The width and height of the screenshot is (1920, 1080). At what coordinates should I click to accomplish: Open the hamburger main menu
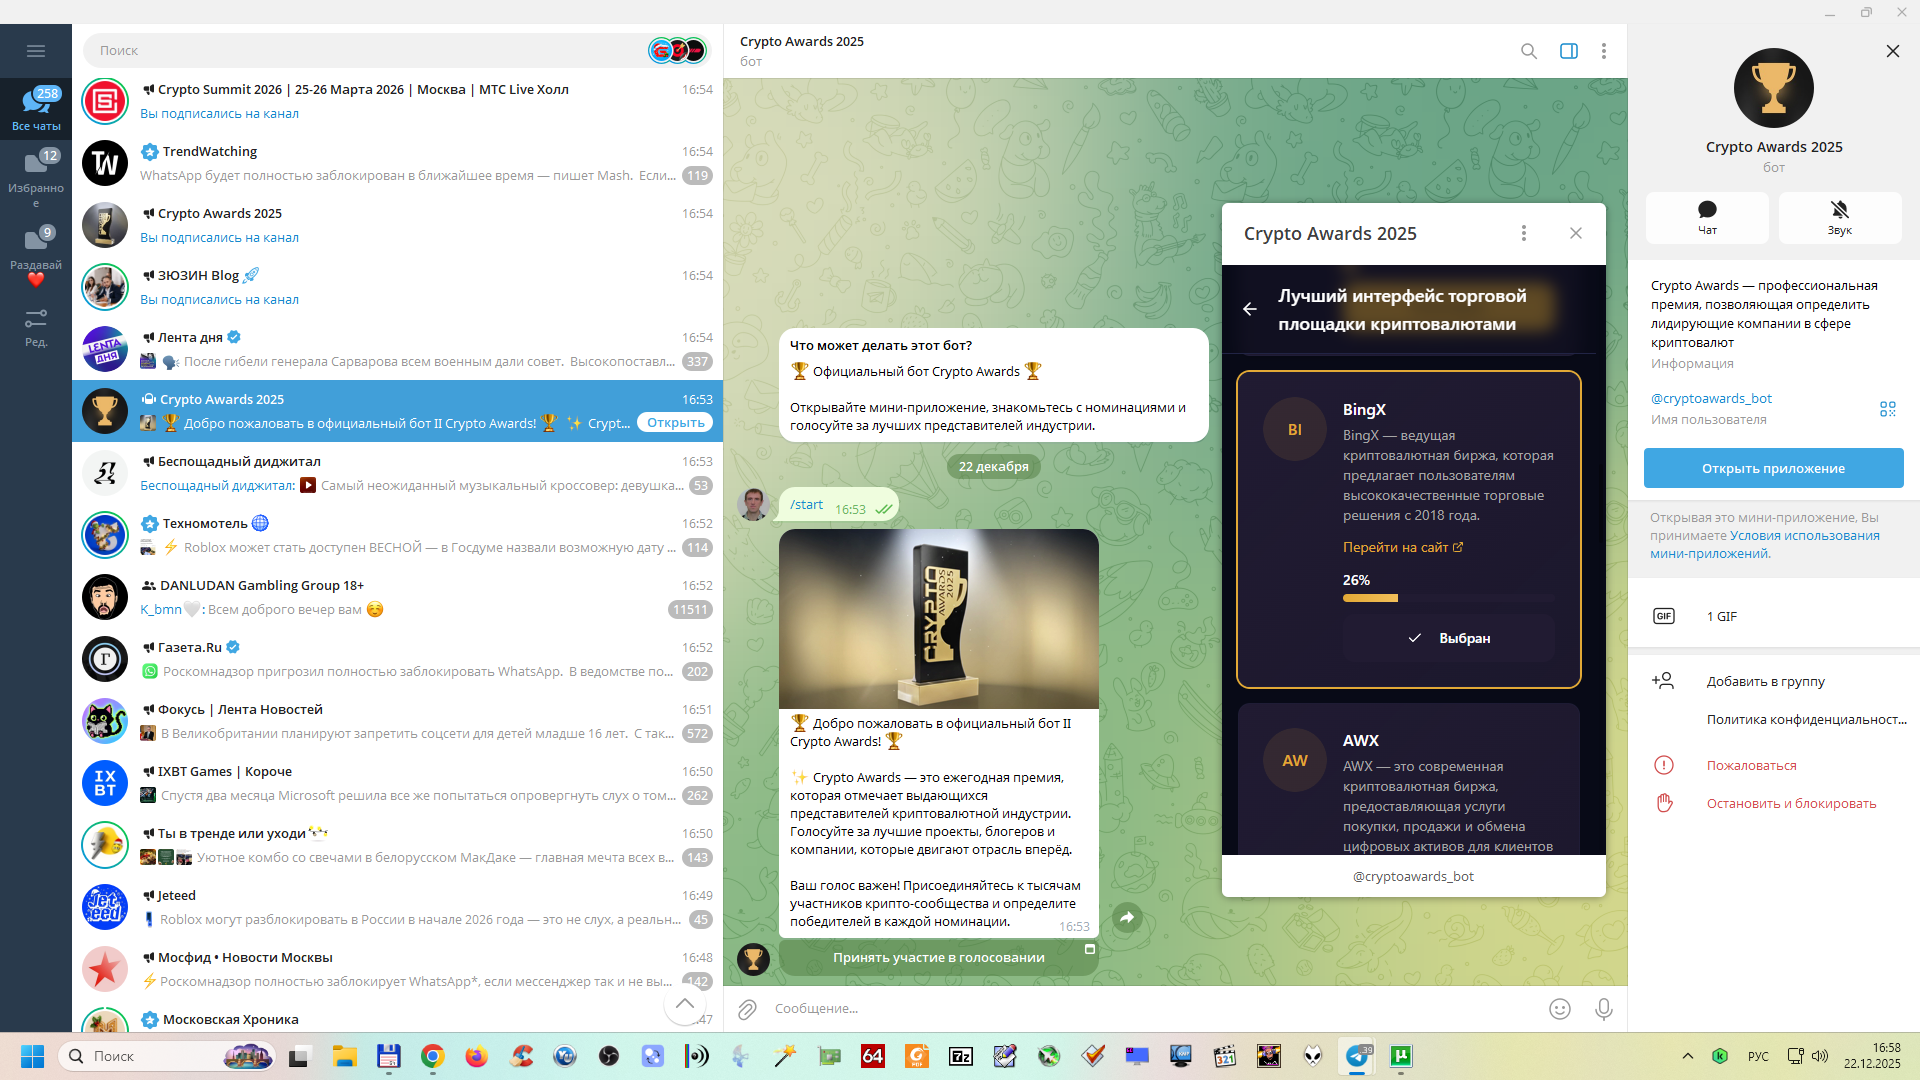36,51
